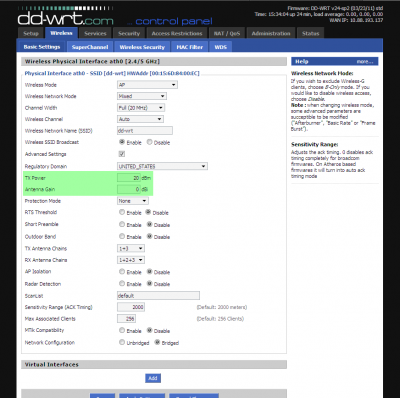
Task: Select Enable for Short Preamble
Action: (122, 224)
